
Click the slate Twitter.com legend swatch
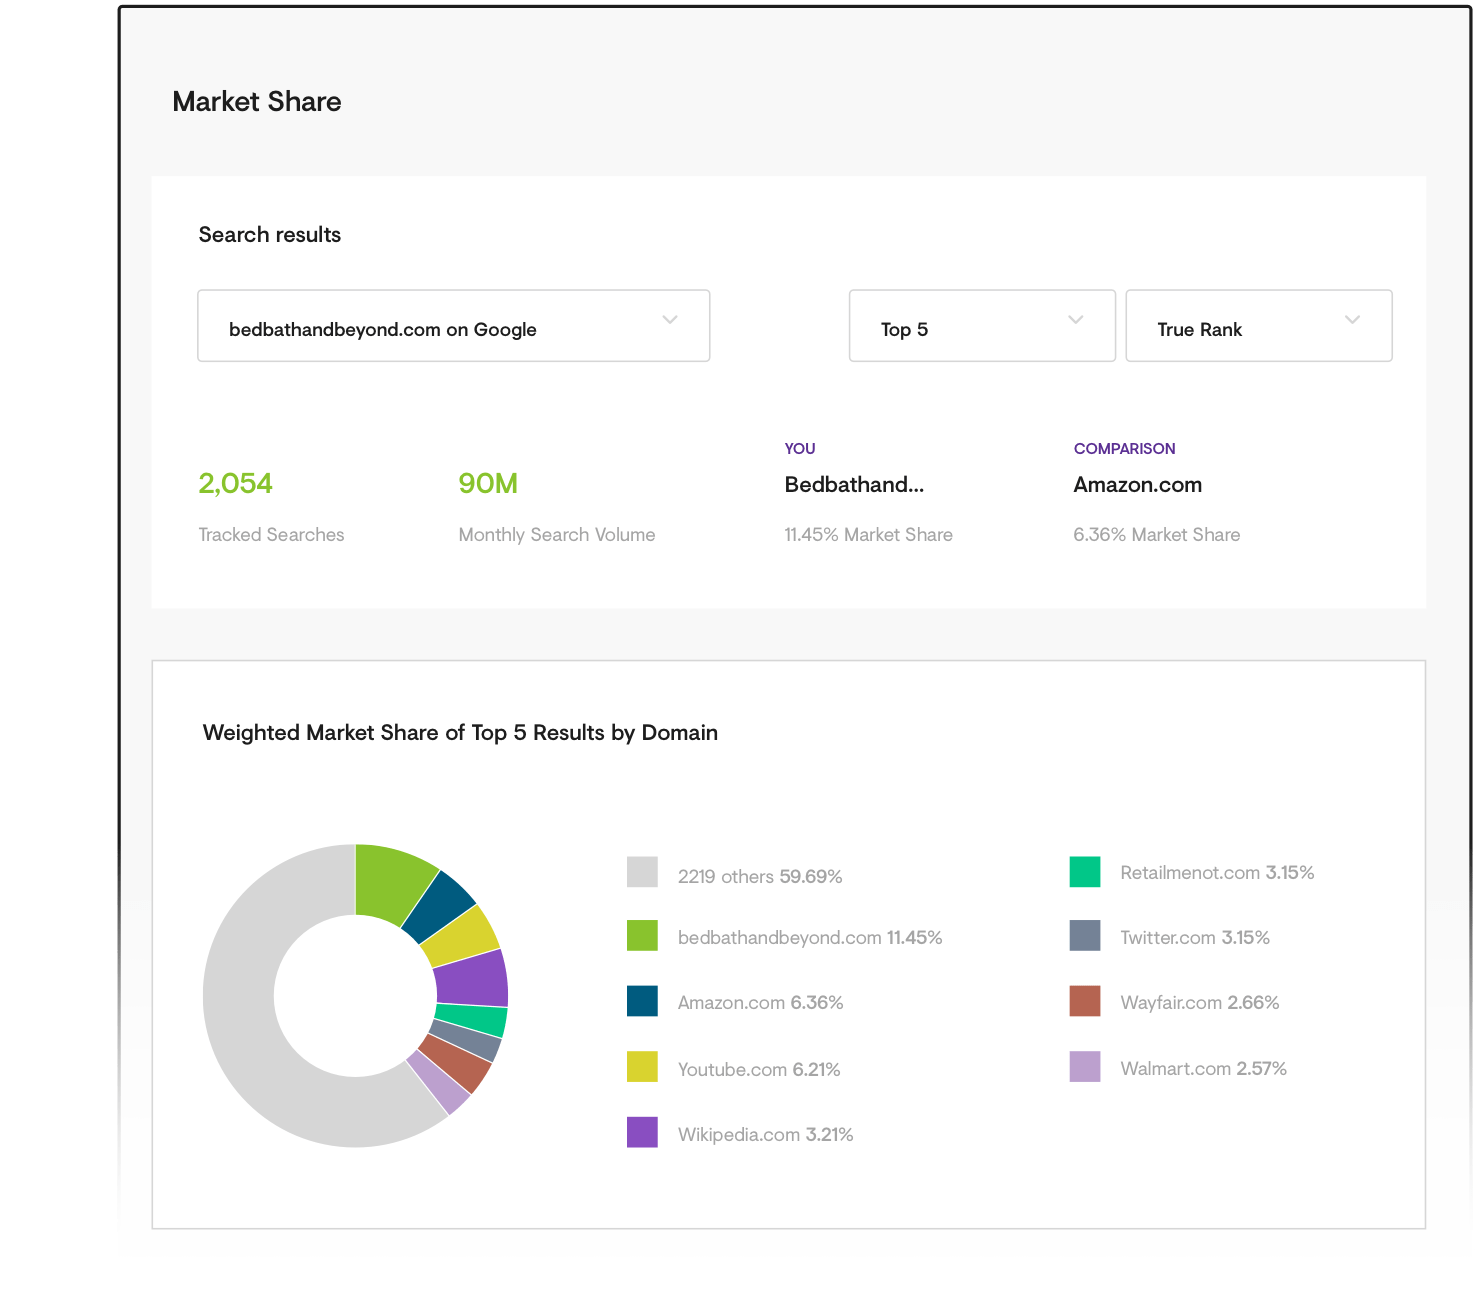click(1085, 936)
